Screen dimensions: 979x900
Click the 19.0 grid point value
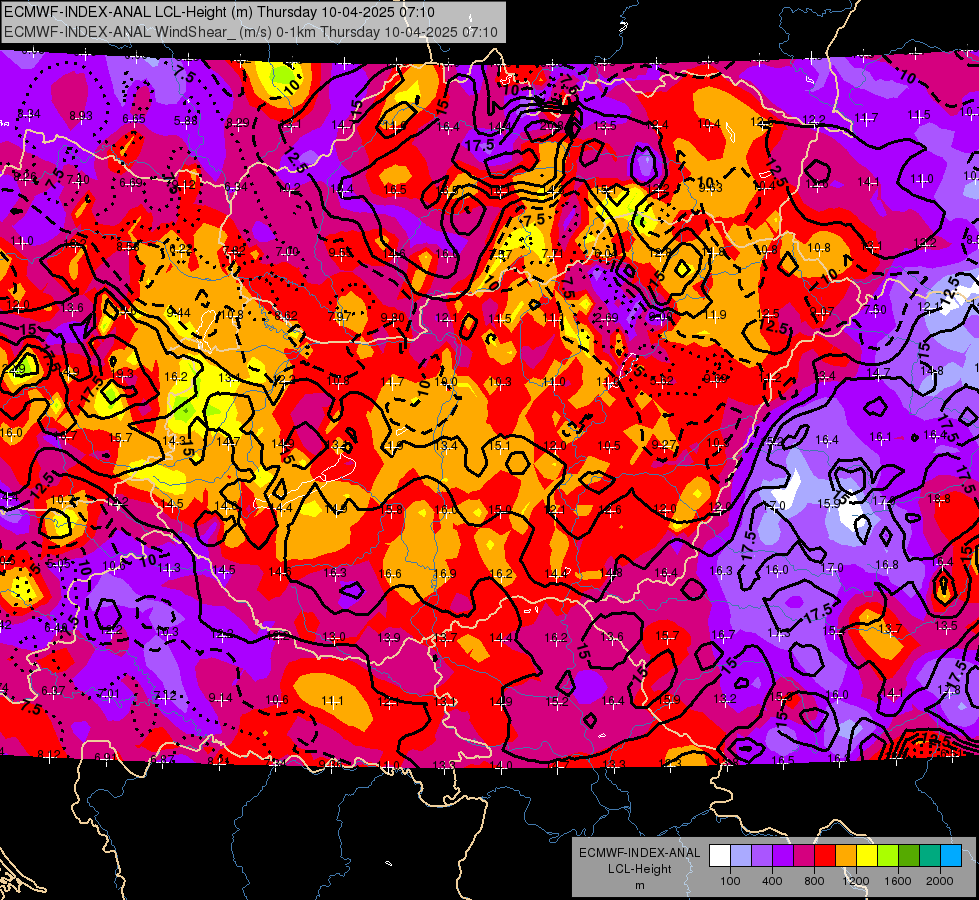pos(446,382)
